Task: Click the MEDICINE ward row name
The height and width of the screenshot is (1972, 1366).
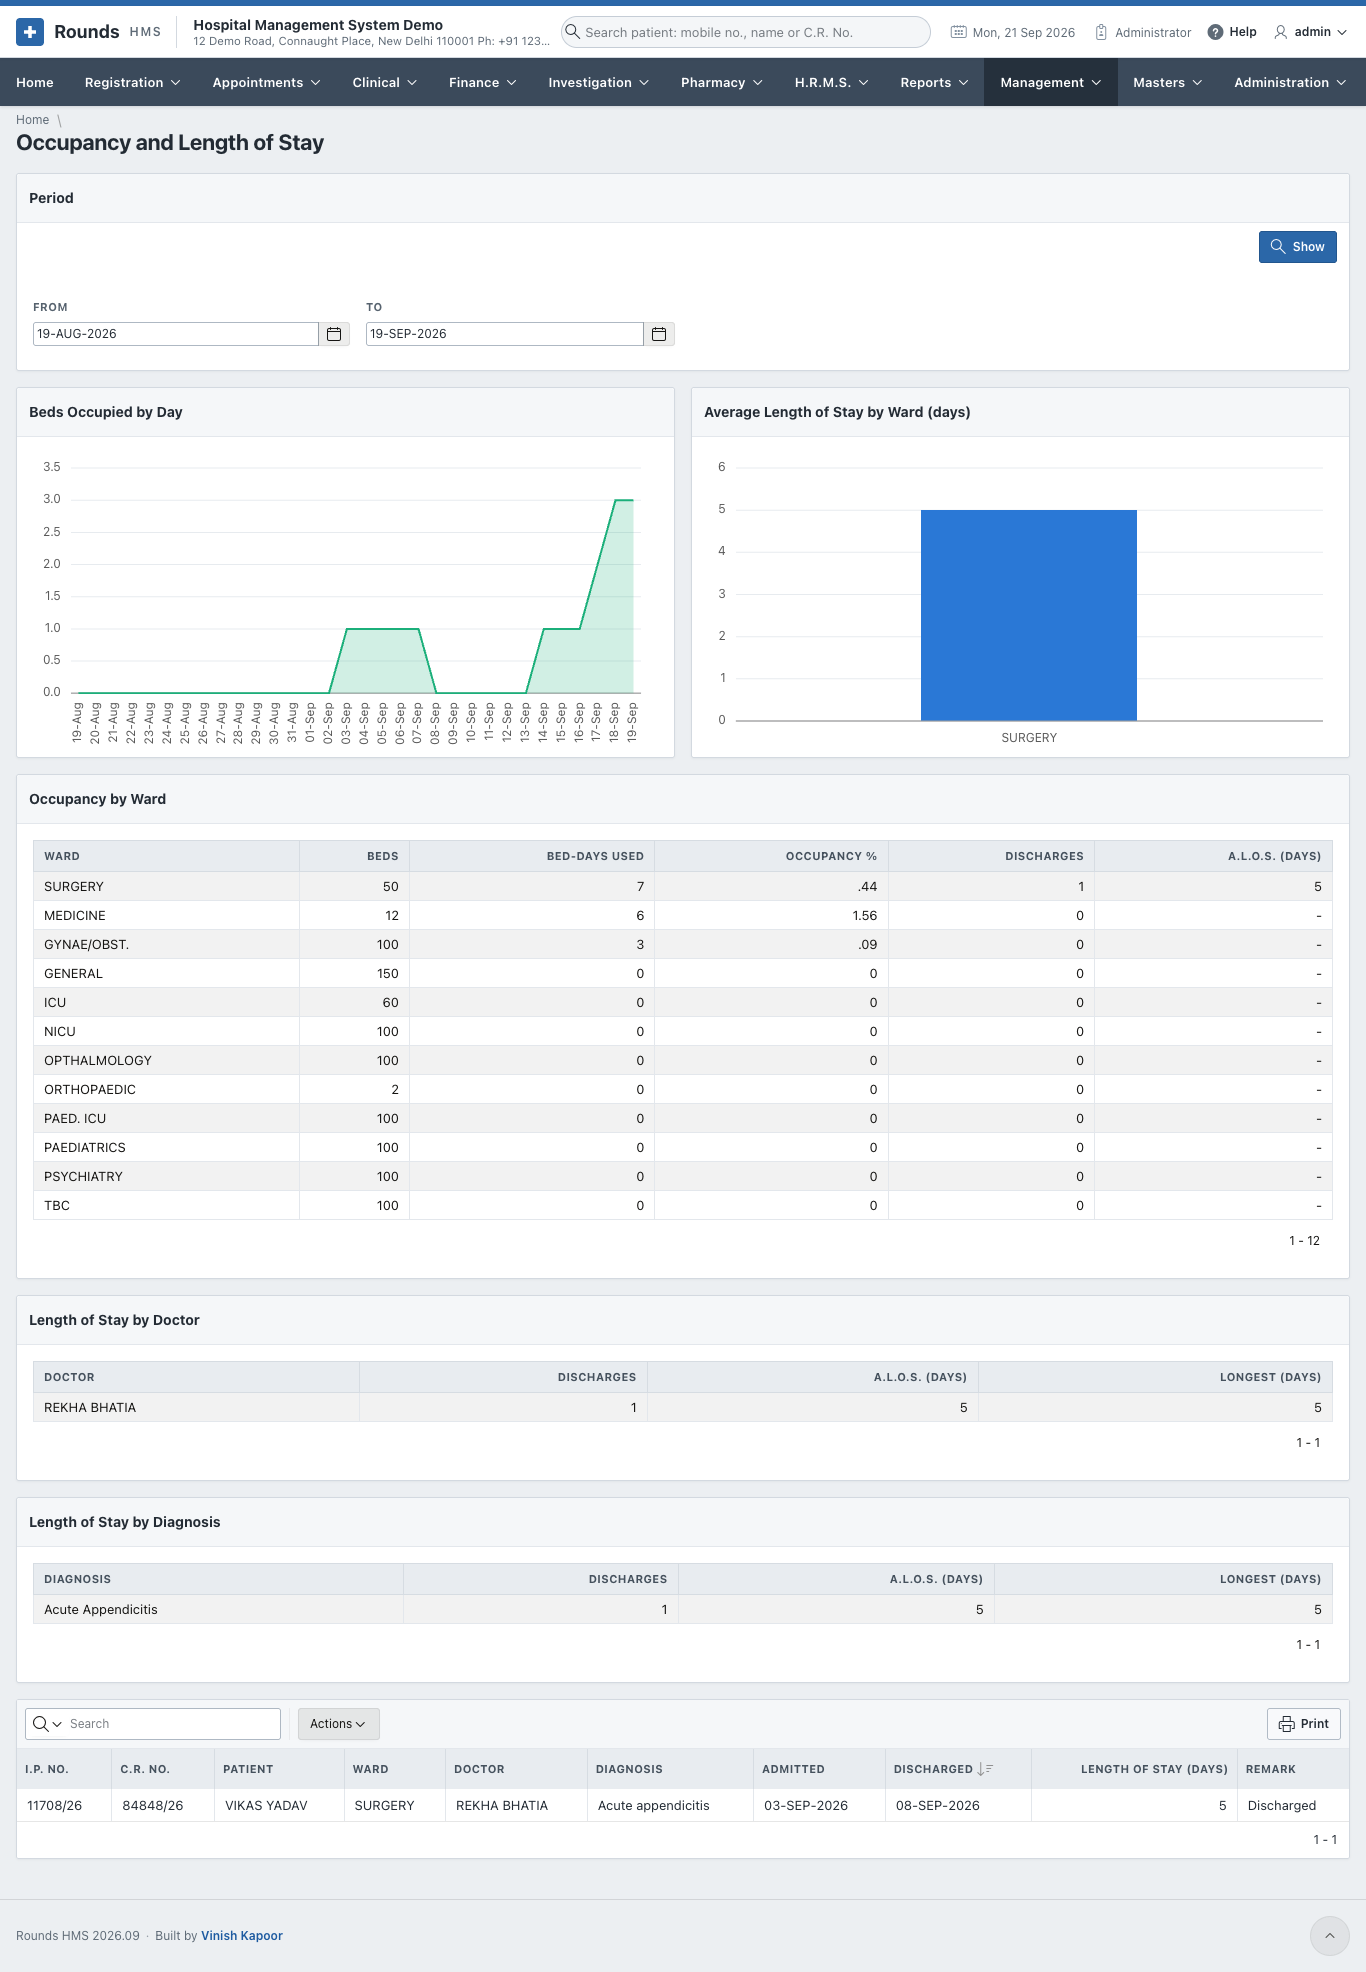Action: tap(75, 916)
